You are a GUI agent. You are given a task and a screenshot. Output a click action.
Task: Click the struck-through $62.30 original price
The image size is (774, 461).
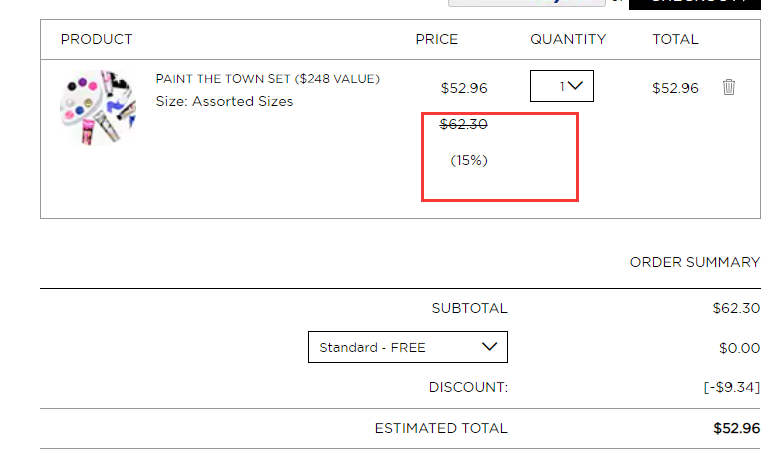click(464, 124)
